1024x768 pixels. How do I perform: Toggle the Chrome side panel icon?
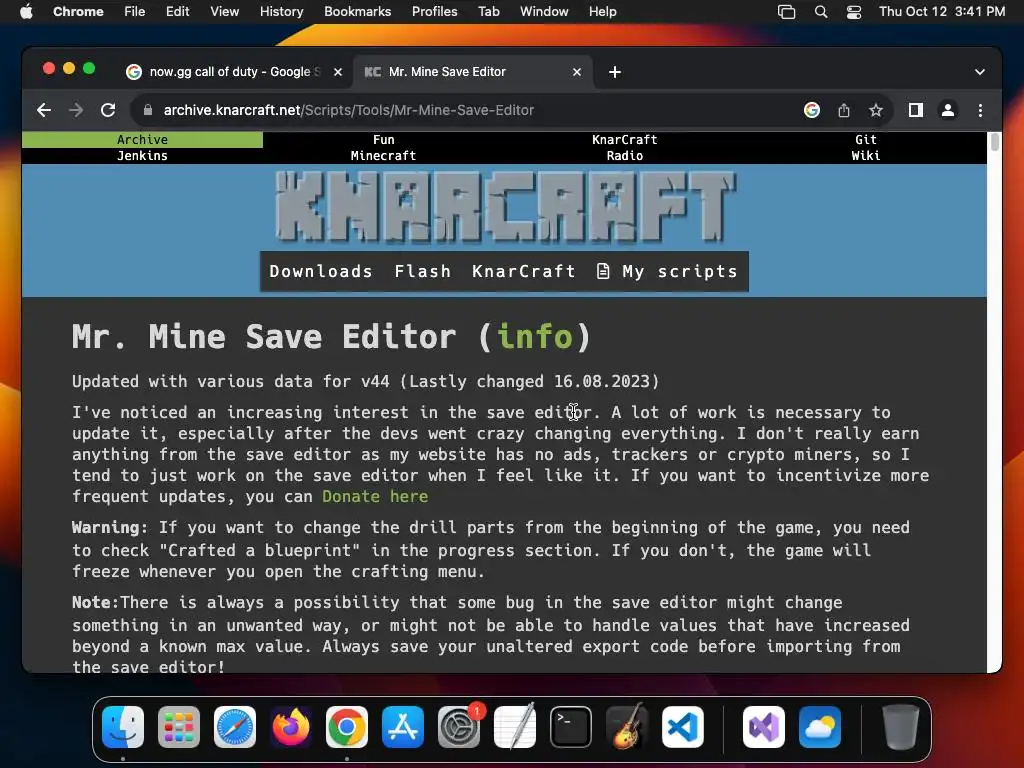[x=916, y=110]
